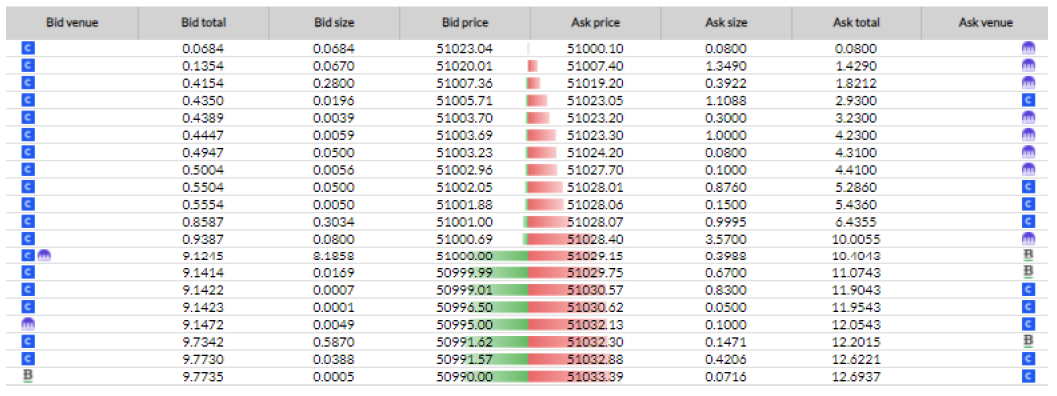
Task: Sort by Bid venue column header
Action: click(x=72, y=22)
